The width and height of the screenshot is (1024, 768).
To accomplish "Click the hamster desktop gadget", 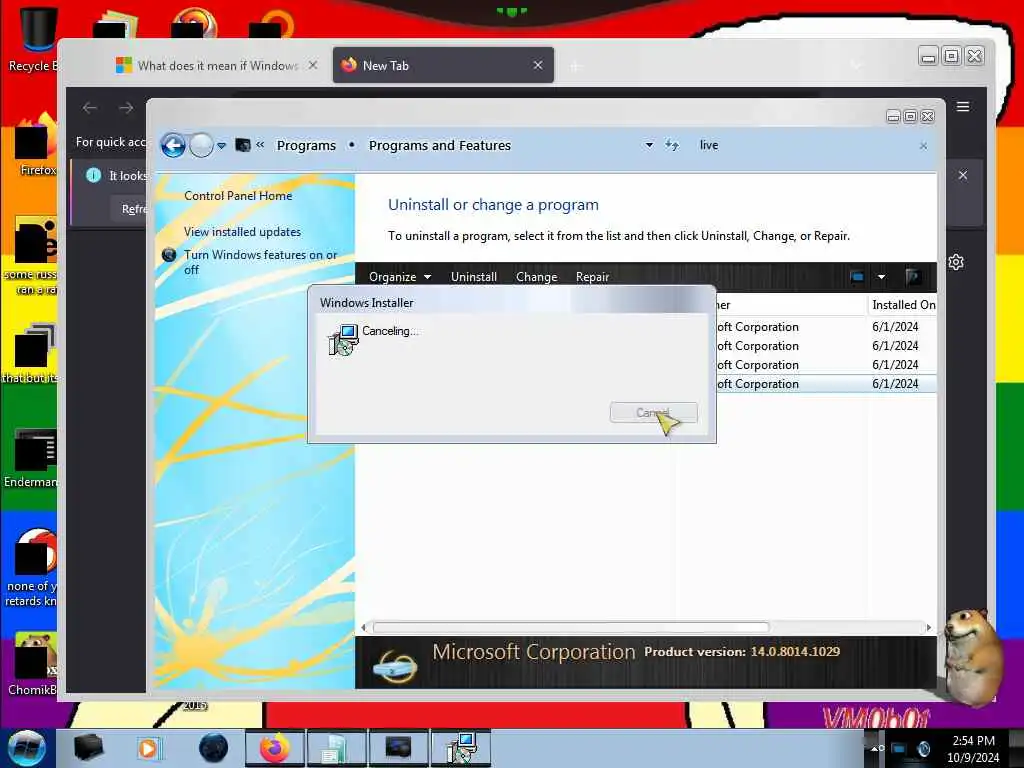I will click(x=973, y=656).
